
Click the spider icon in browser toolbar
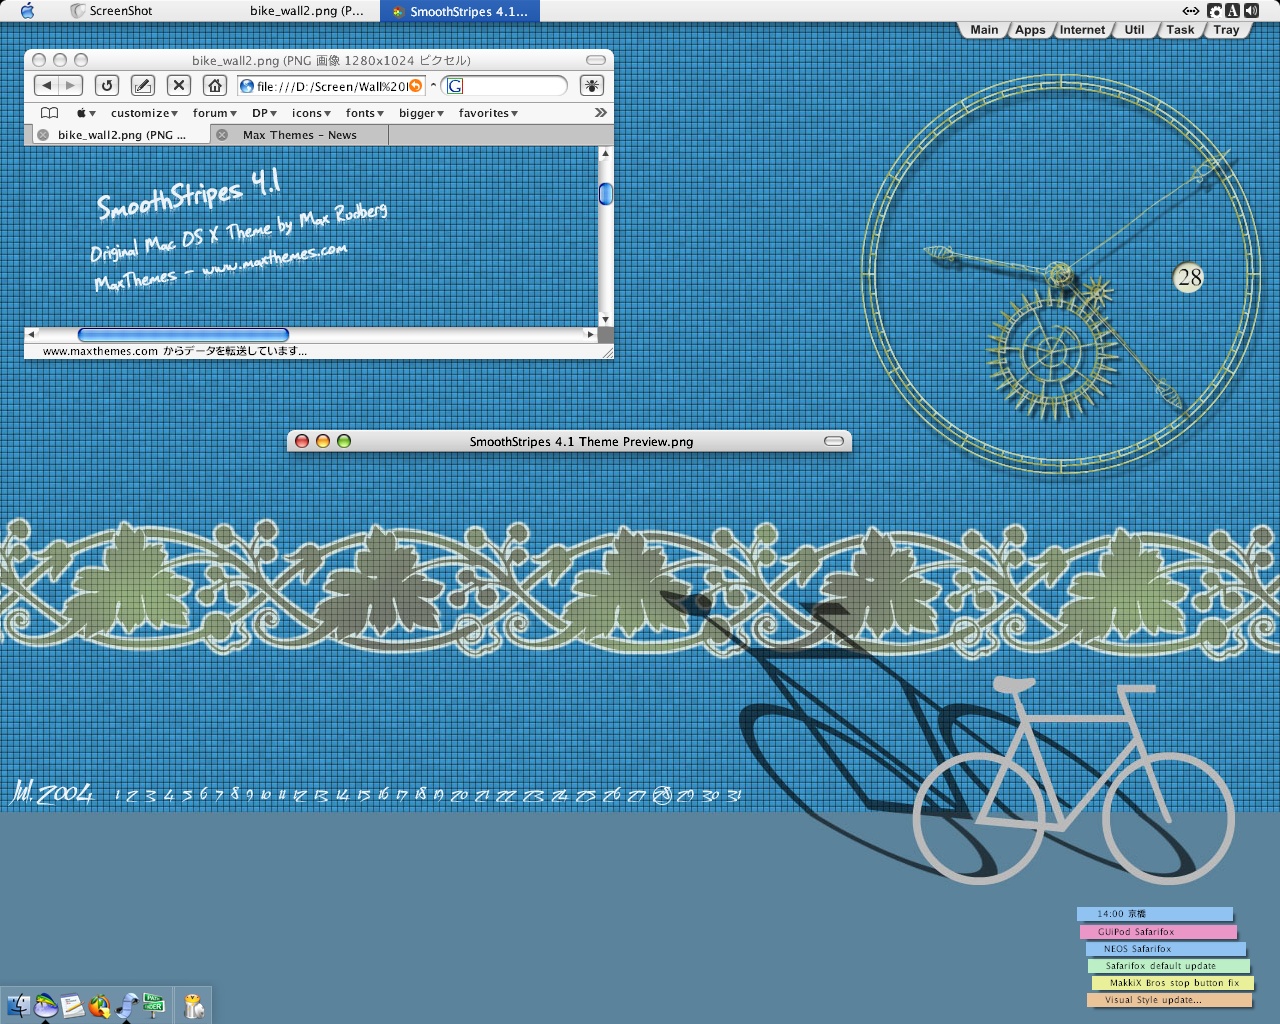(592, 86)
